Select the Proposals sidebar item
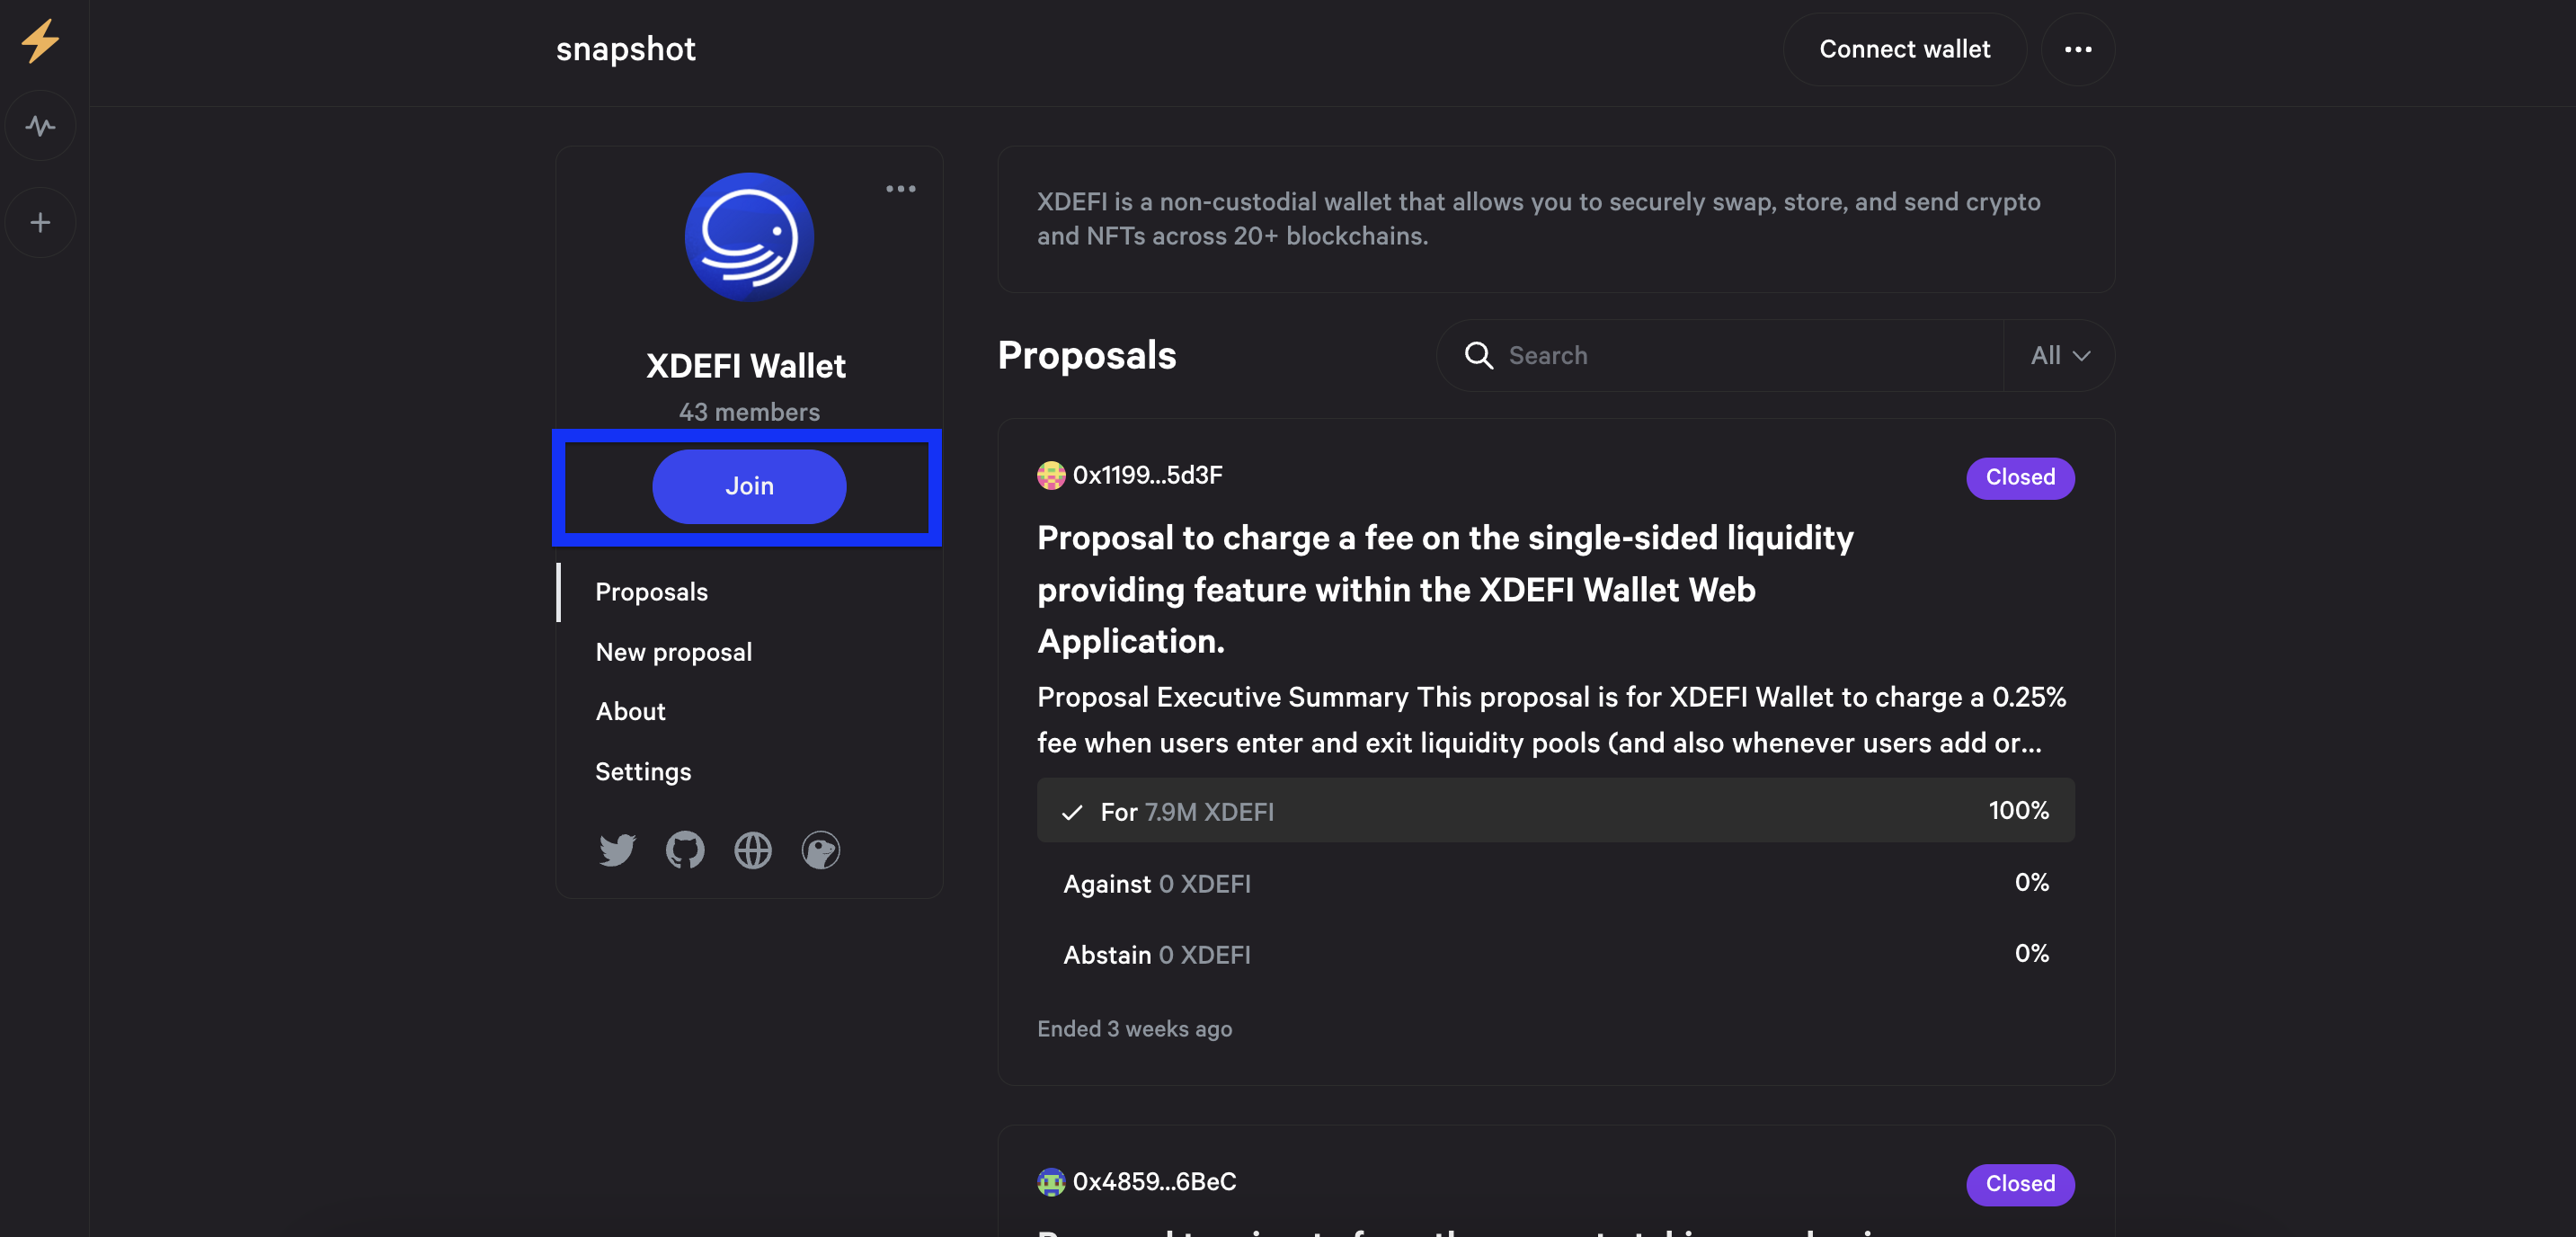 pos(651,592)
